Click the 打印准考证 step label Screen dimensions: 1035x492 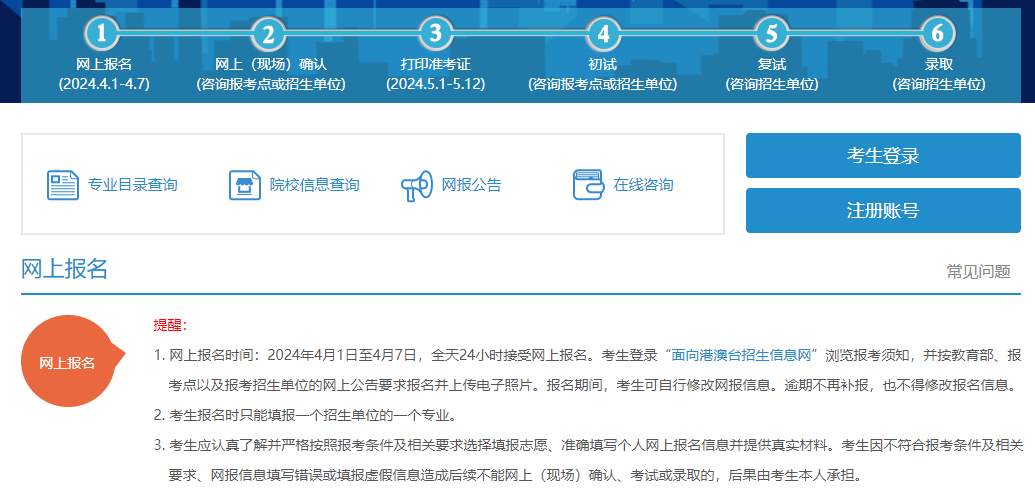tap(436, 65)
